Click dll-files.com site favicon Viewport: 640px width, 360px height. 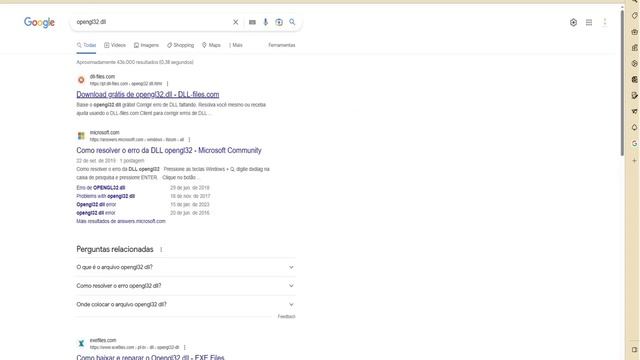pos(81,80)
